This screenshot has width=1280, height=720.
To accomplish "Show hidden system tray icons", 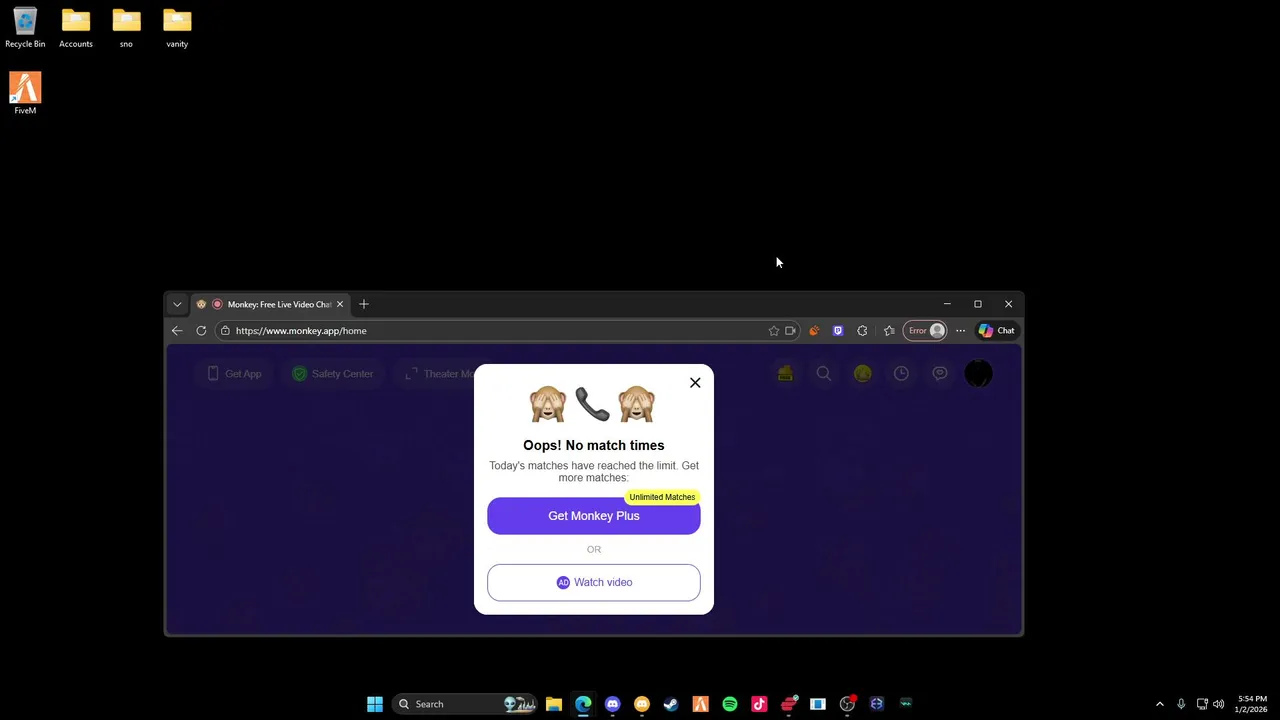I will tap(1160, 704).
